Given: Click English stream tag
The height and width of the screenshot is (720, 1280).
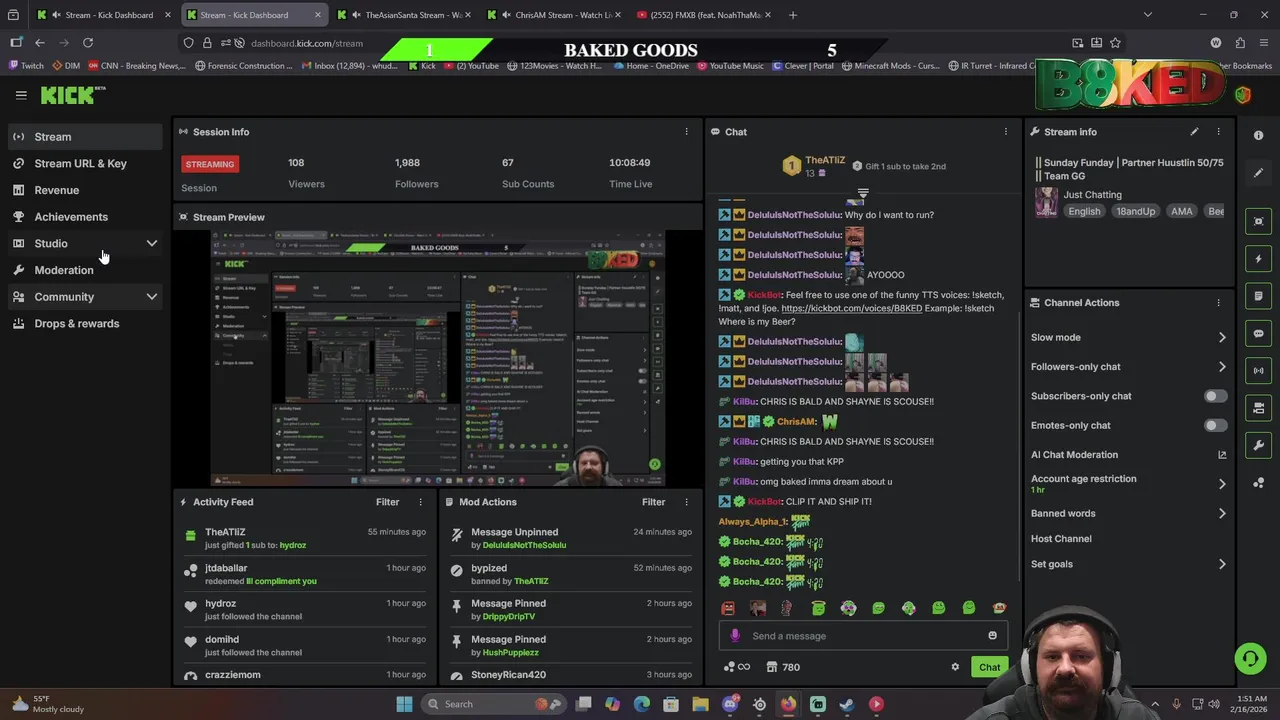Looking at the screenshot, I should (1084, 211).
